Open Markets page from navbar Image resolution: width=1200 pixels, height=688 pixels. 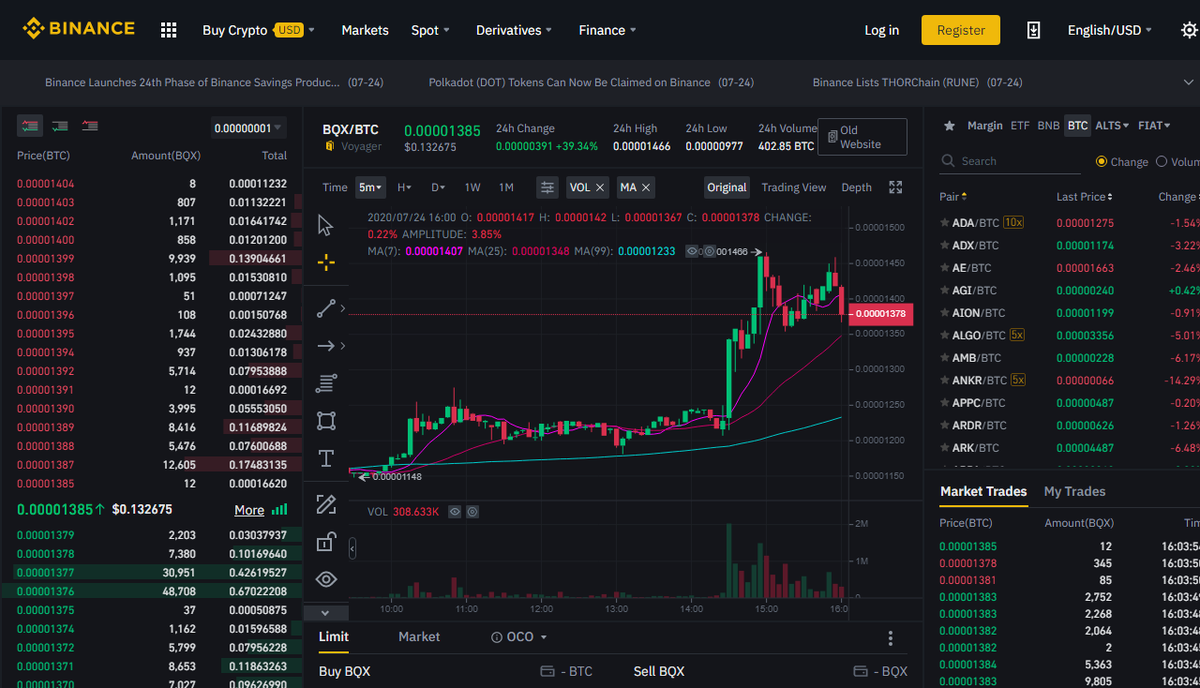point(365,30)
